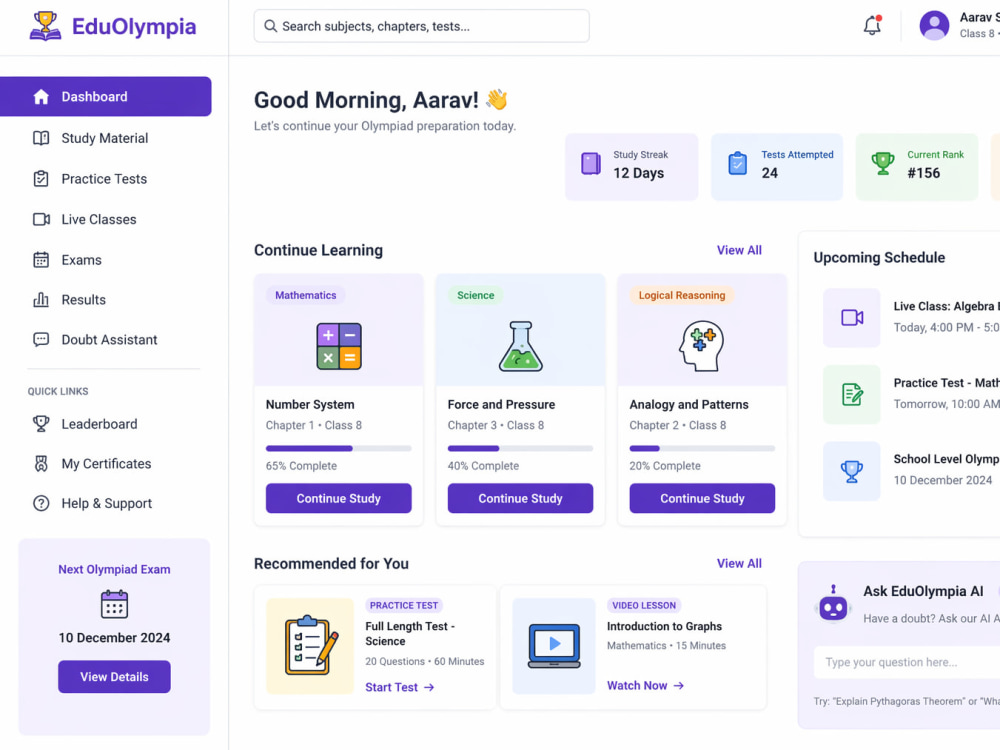Screen dimensions: 1000x750
Task: Click View All in Recommended for You
Action: coord(739,563)
